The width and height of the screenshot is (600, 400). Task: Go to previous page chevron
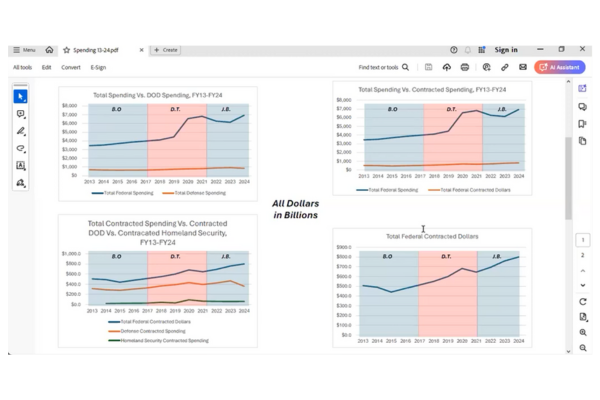[x=583, y=271]
